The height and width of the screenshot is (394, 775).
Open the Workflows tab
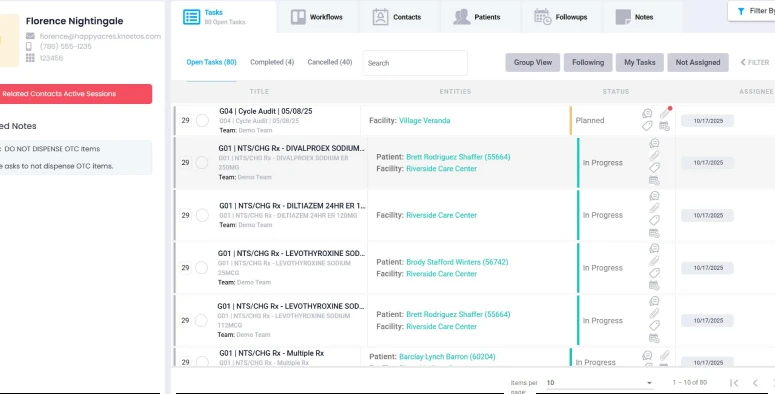point(317,17)
